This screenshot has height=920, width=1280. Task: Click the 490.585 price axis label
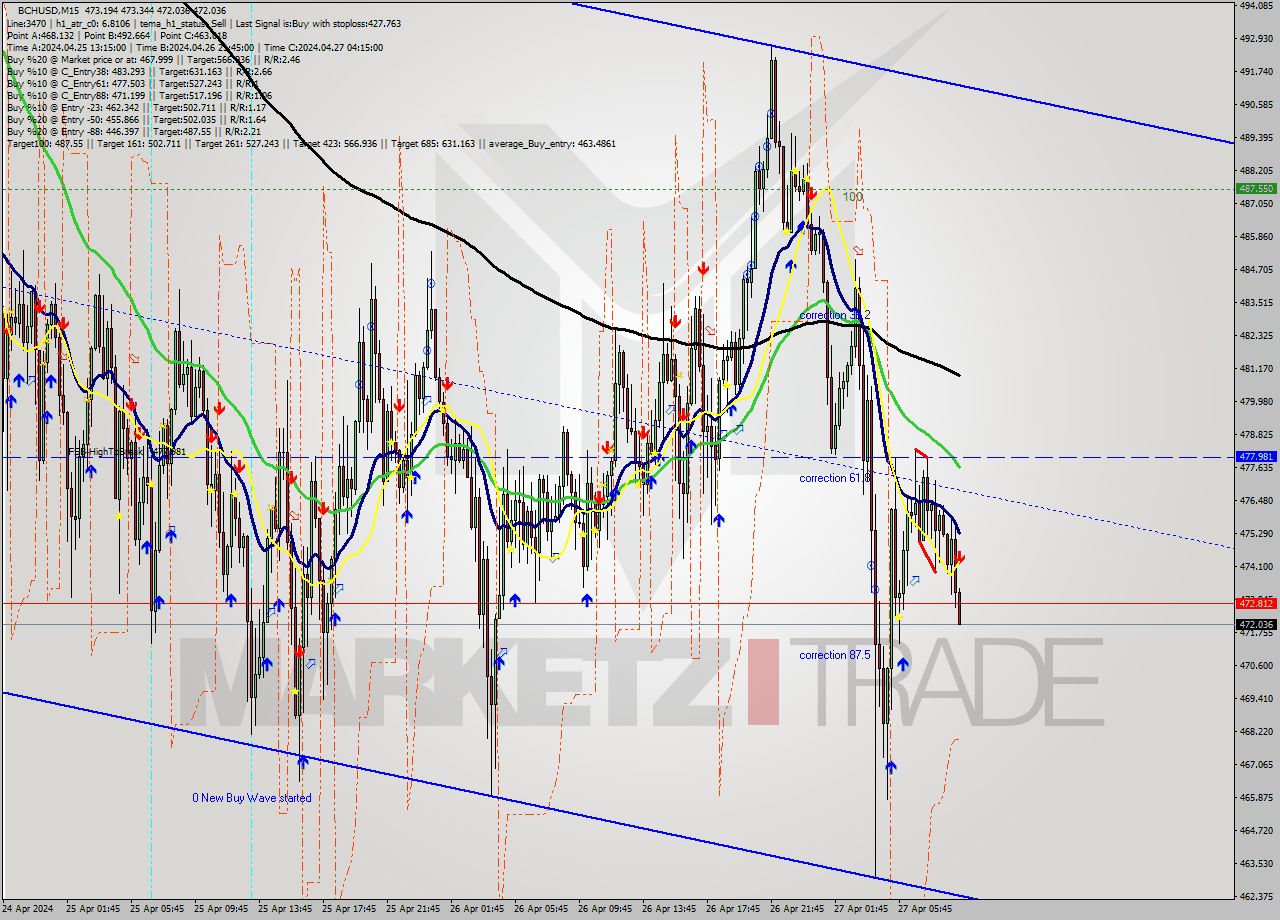coord(1257,105)
